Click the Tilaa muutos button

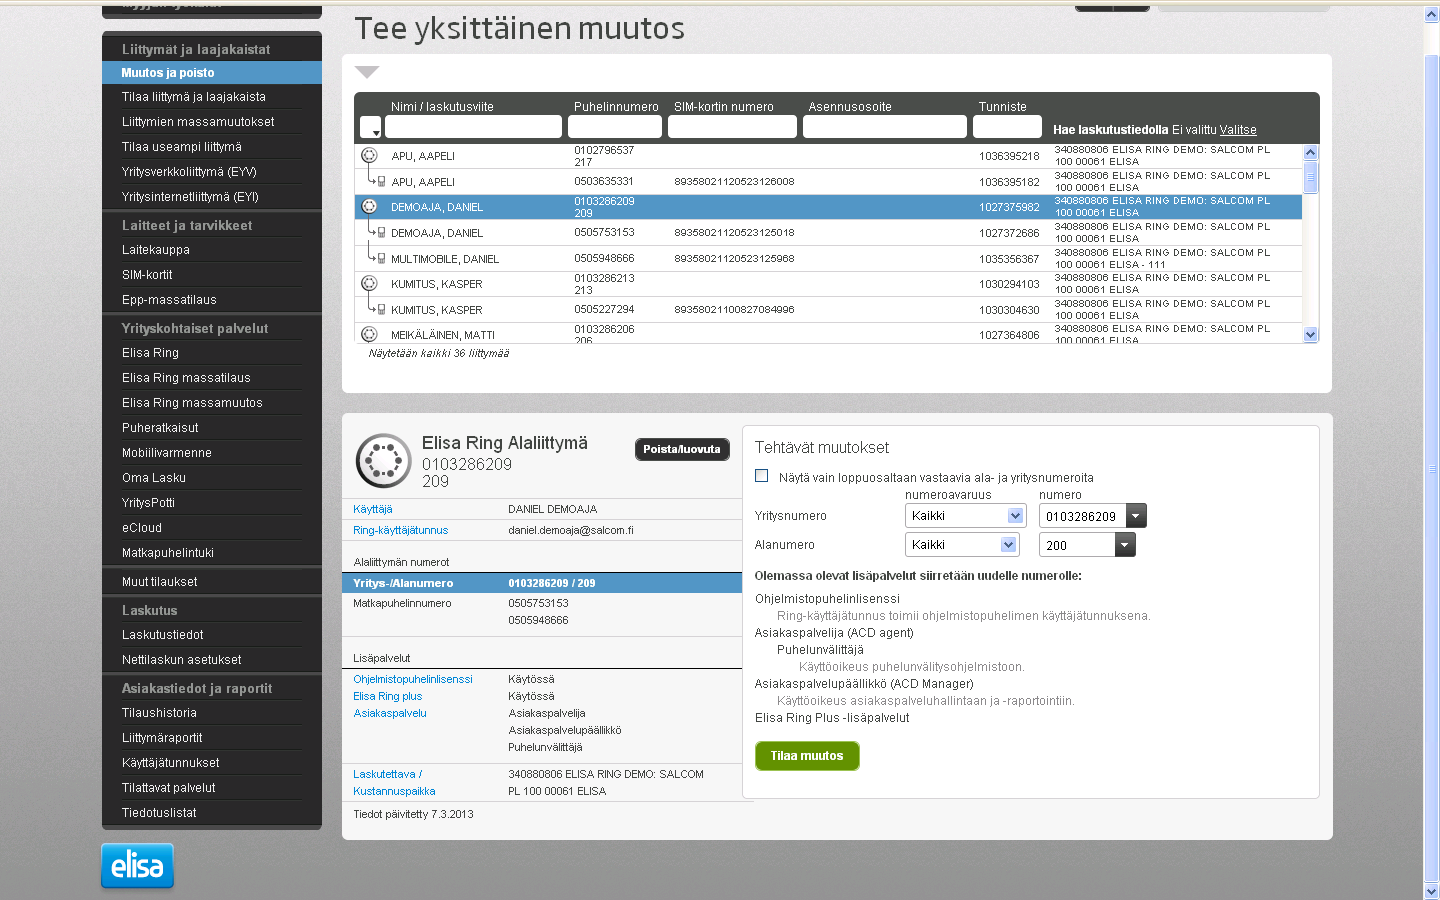pos(807,756)
